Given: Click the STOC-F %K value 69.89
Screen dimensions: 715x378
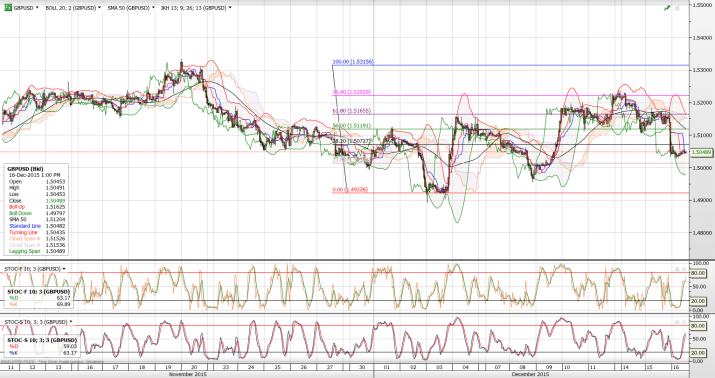Looking at the screenshot, I should tap(63, 304).
